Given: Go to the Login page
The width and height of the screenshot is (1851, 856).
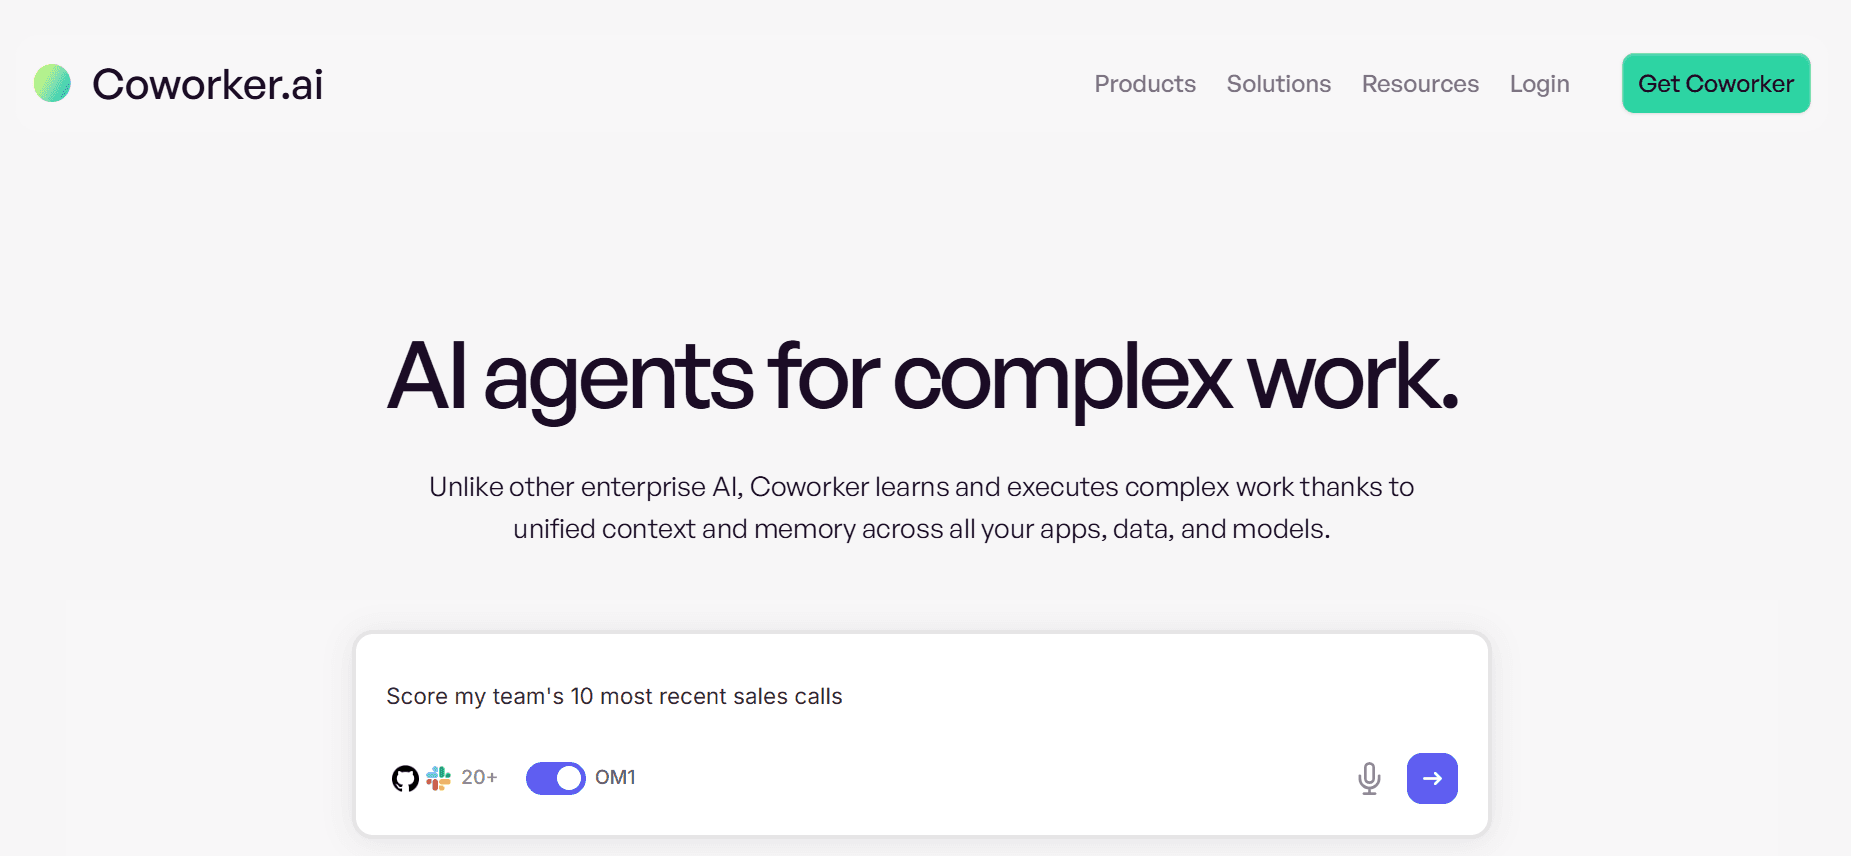Looking at the screenshot, I should click(1540, 84).
